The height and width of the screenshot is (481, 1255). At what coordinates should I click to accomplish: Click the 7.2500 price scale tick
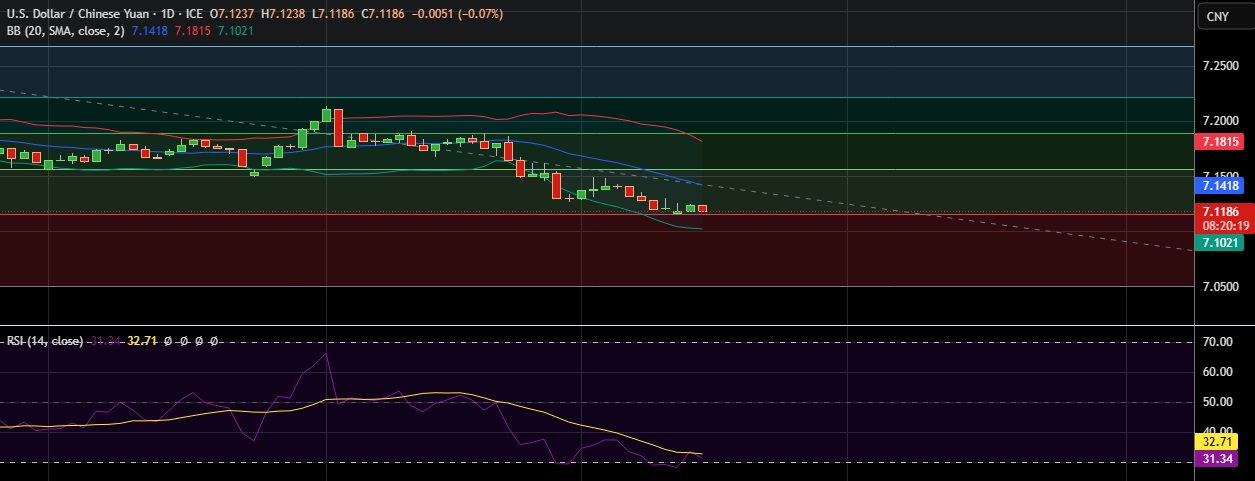pyautogui.click(x=1219, y=66)
